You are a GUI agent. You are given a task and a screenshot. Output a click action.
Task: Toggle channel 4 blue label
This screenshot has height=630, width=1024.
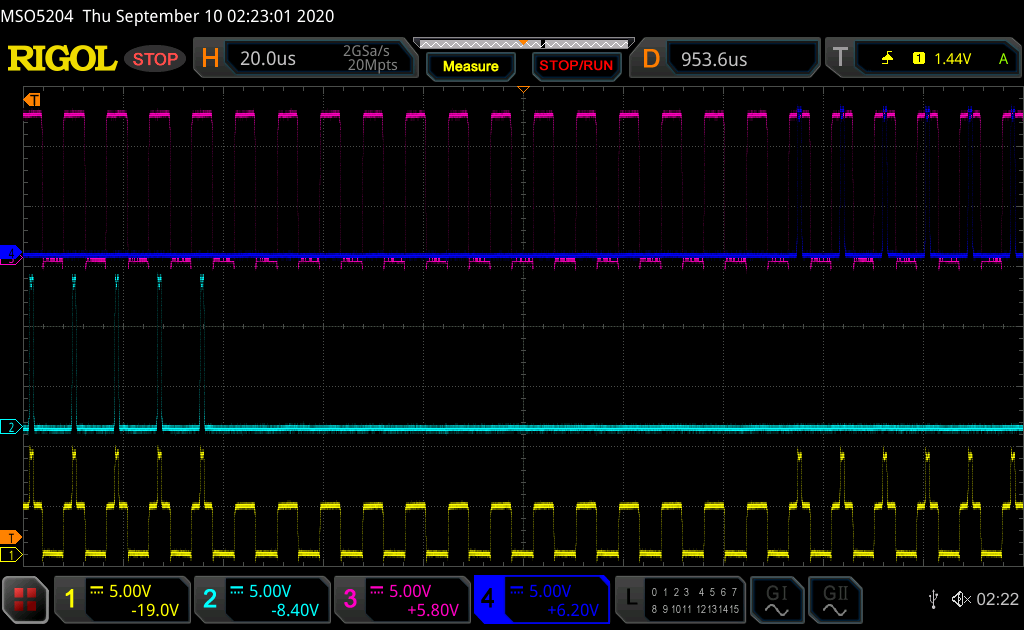[x=488, y=599]
